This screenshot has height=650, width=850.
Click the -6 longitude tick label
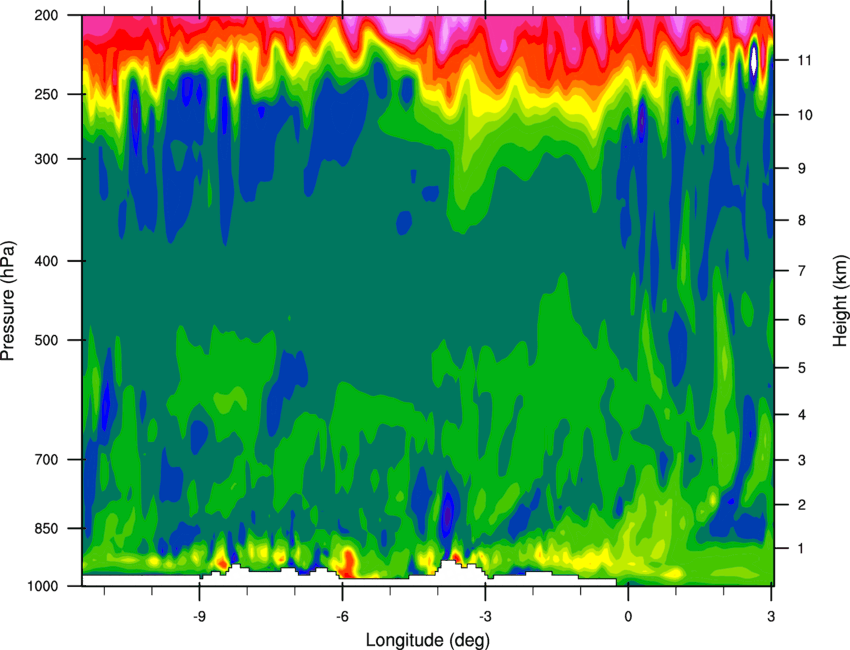342,616
